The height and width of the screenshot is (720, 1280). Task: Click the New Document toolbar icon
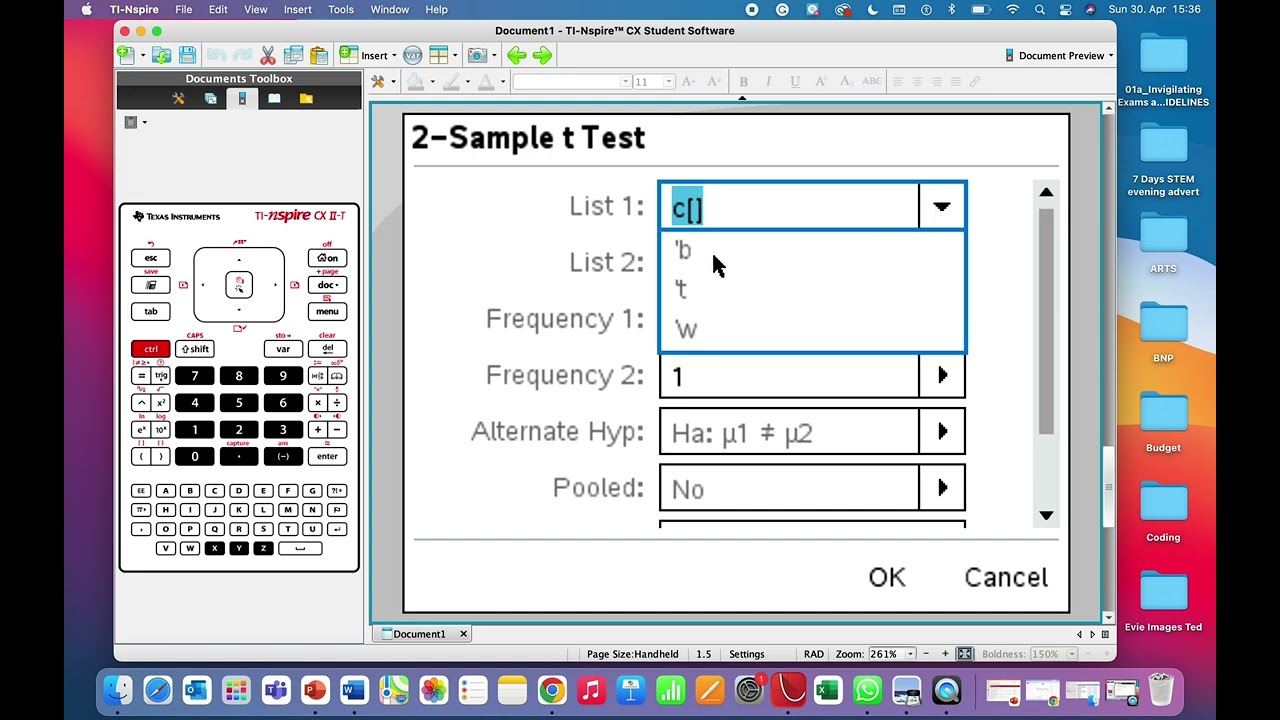pos(126,55)
